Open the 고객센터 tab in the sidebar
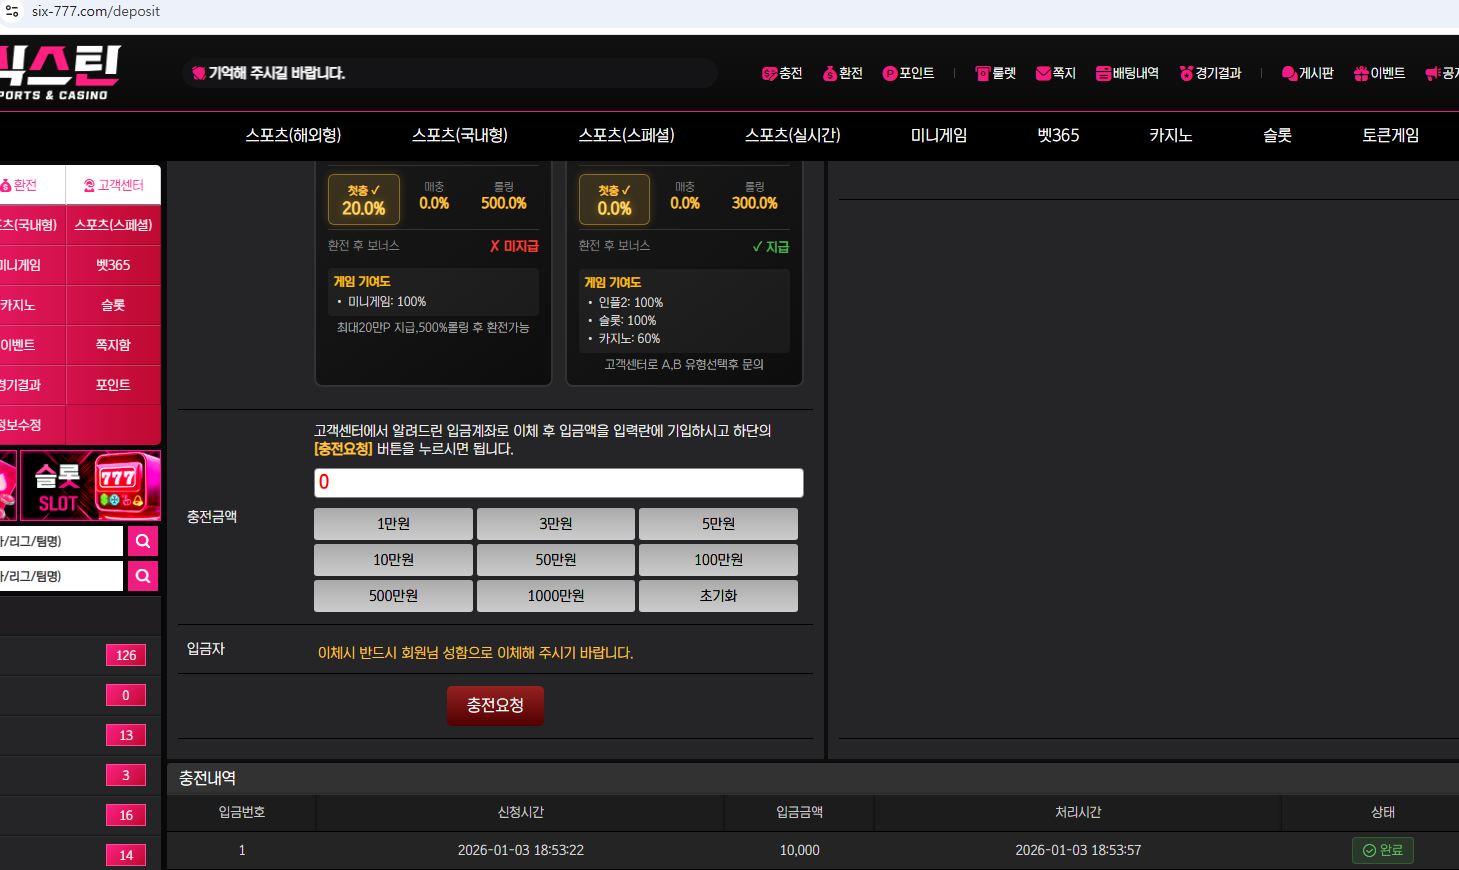Screen dimensions: 1459x870 click(113, 185)
